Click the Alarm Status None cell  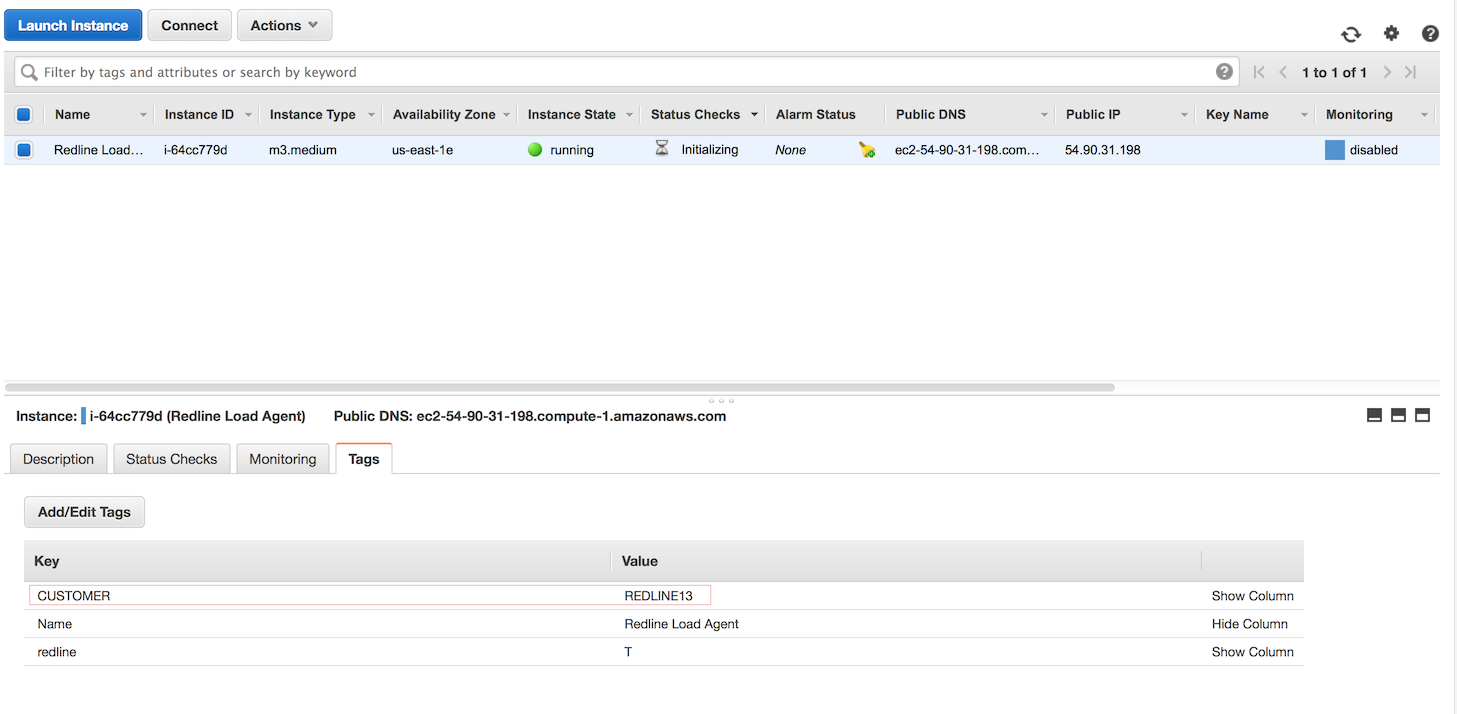[x=791, y=150]
